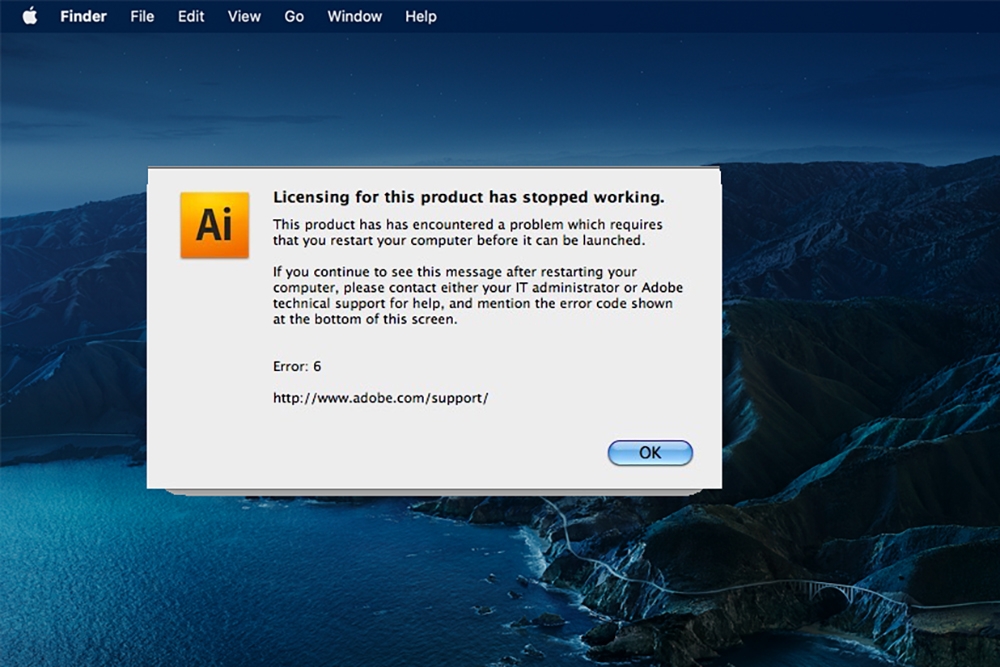The image size is (1000, 667).
Task: Click the macOS menu bar
Action: click(600, 16)
